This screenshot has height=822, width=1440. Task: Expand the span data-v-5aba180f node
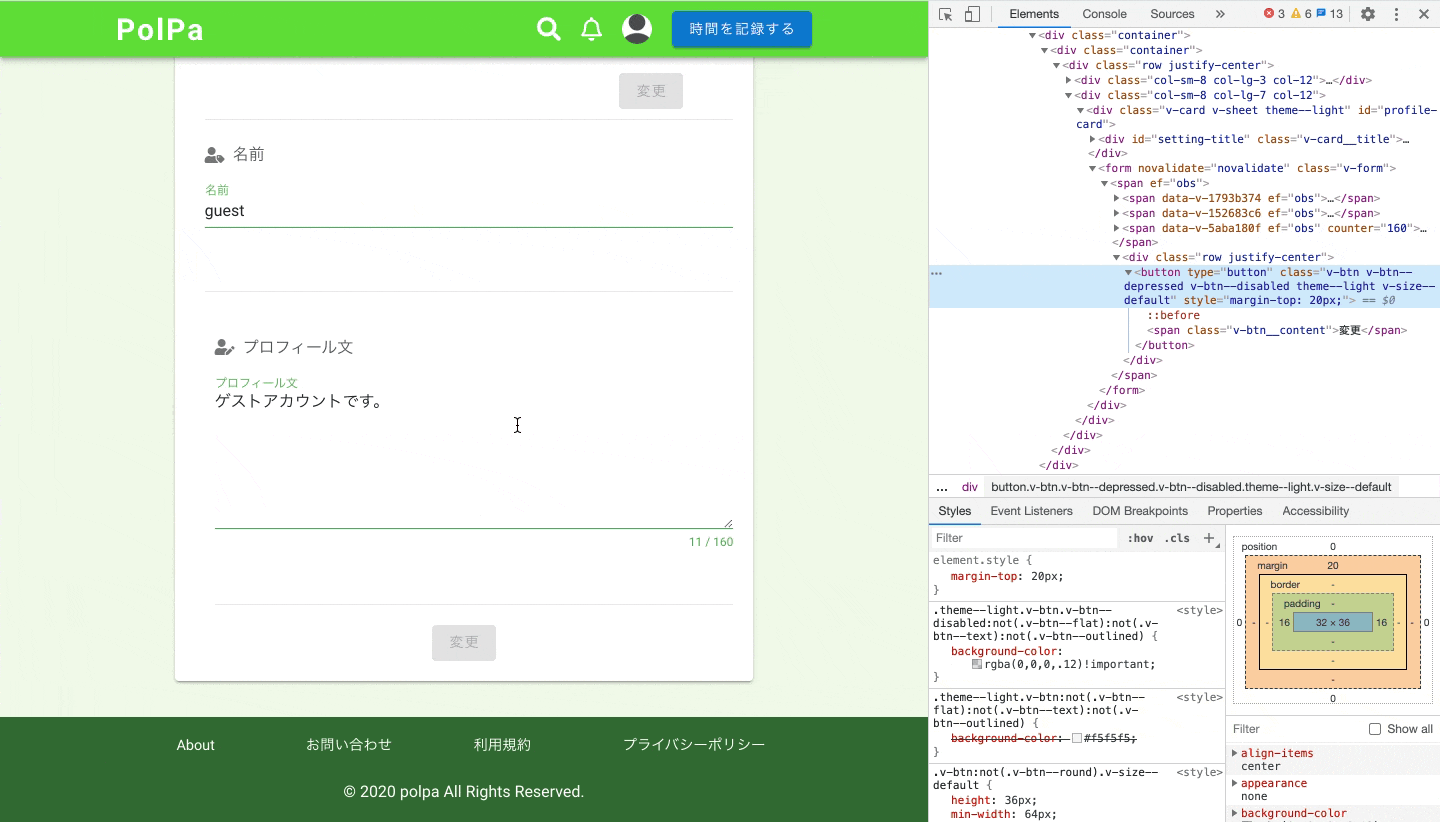[x=1117, y=228]
